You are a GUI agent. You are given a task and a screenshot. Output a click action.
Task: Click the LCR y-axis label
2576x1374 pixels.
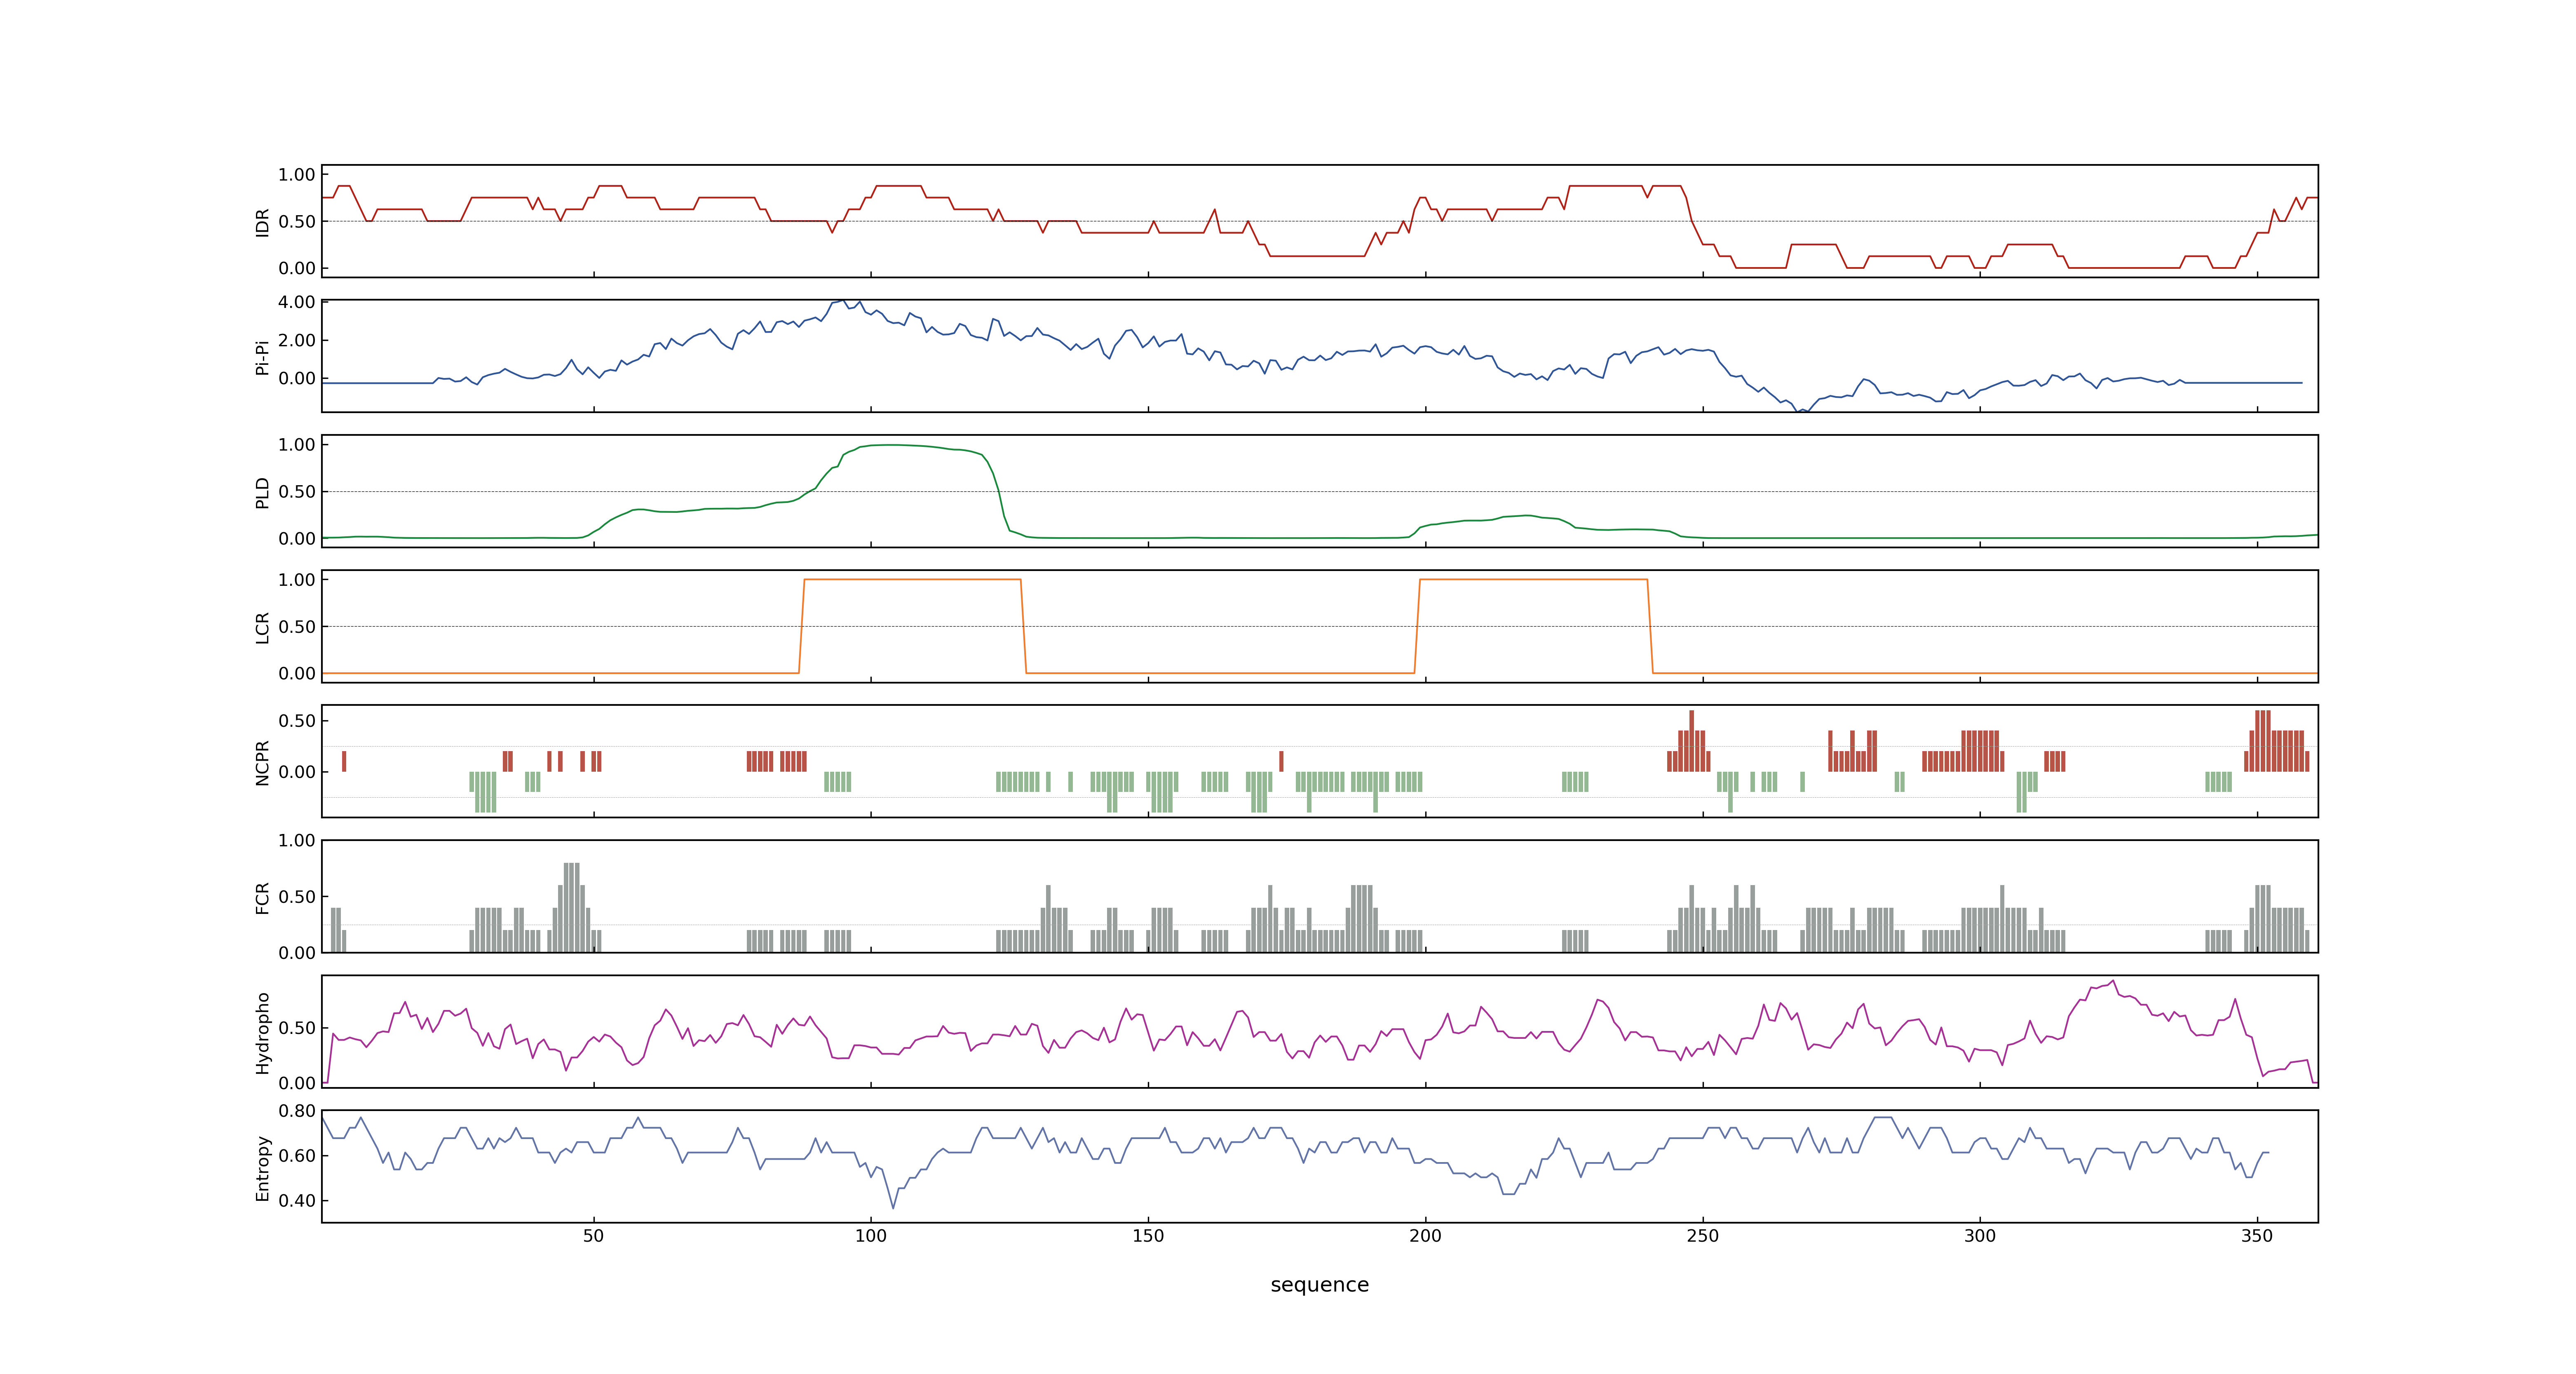[262, 627]
